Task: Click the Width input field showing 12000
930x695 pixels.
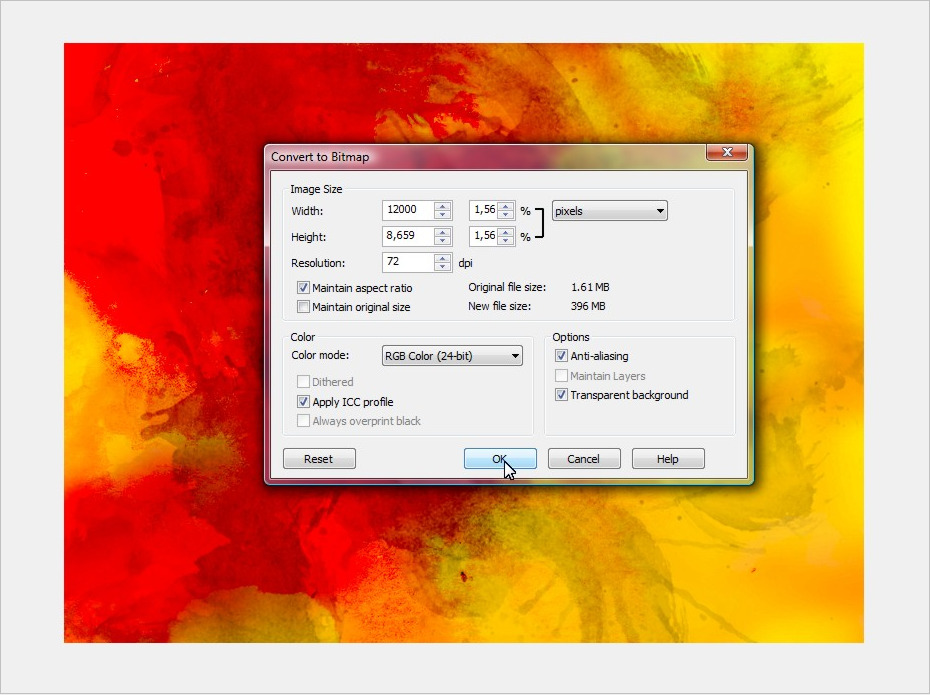Action: pyautogui.click(x=408, y=211)
